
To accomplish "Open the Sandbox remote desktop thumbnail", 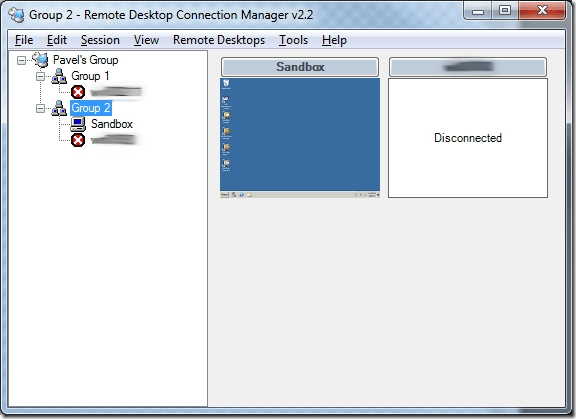I will 300,138.
